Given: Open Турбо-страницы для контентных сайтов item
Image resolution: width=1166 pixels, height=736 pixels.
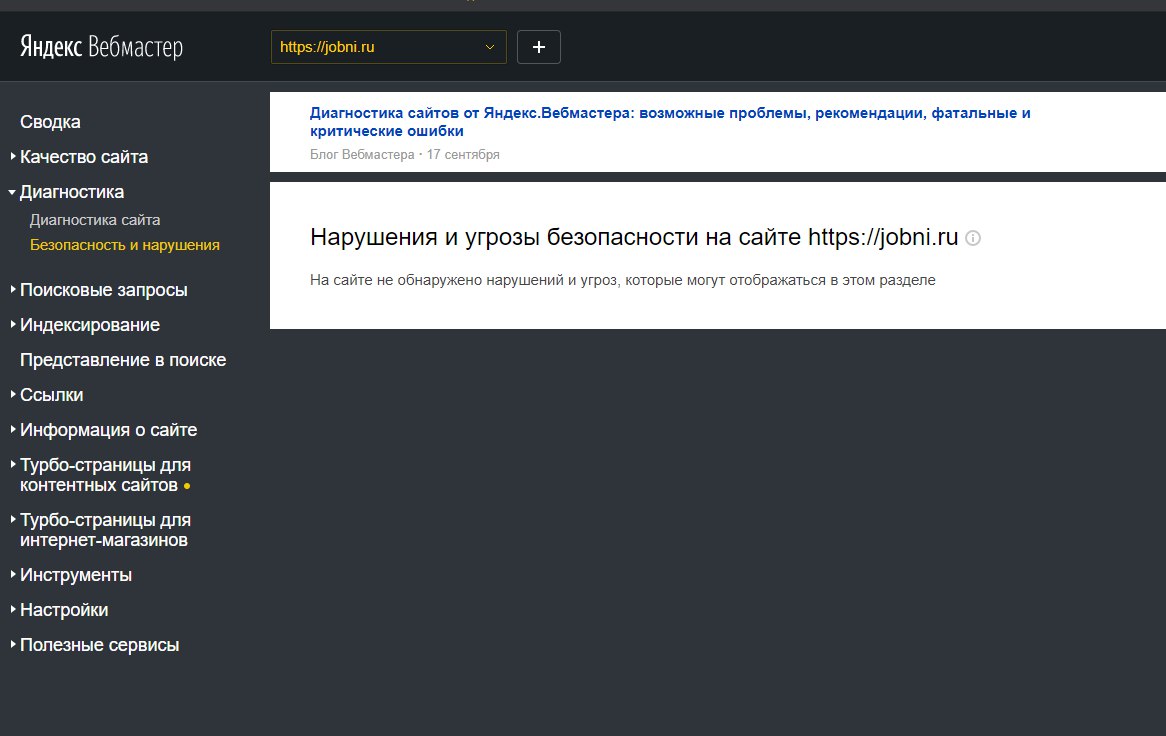Looking at the screenshot, I should pyautogui.click(x=105, y=475).
